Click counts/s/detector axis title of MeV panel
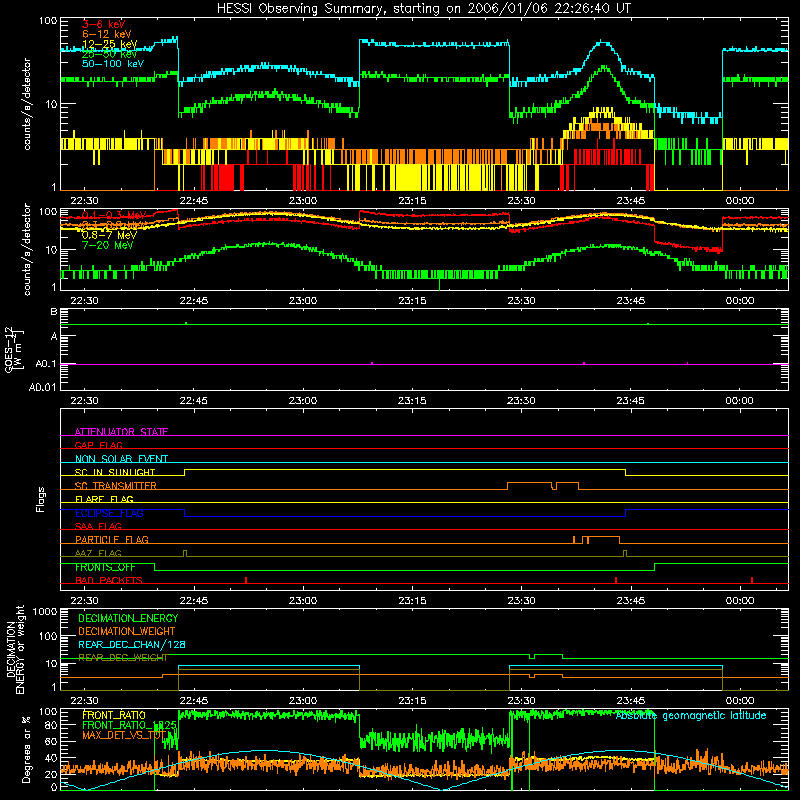The width and height of the screenshot is (800, 800). (27, 249)
